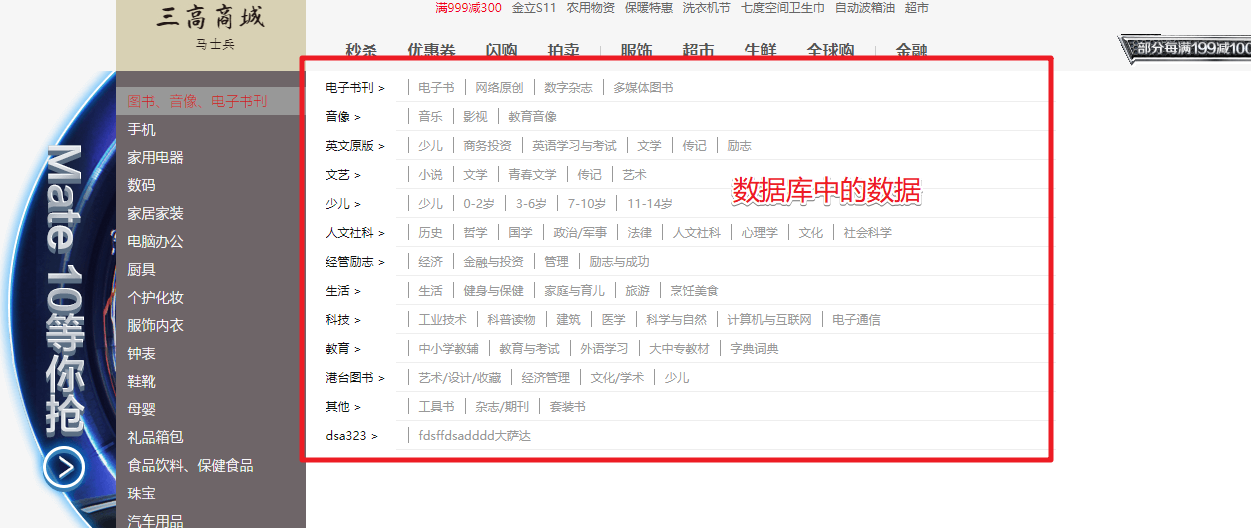Click the 三高商城 logo
1251x528 pixels.
tap(211, 16)
